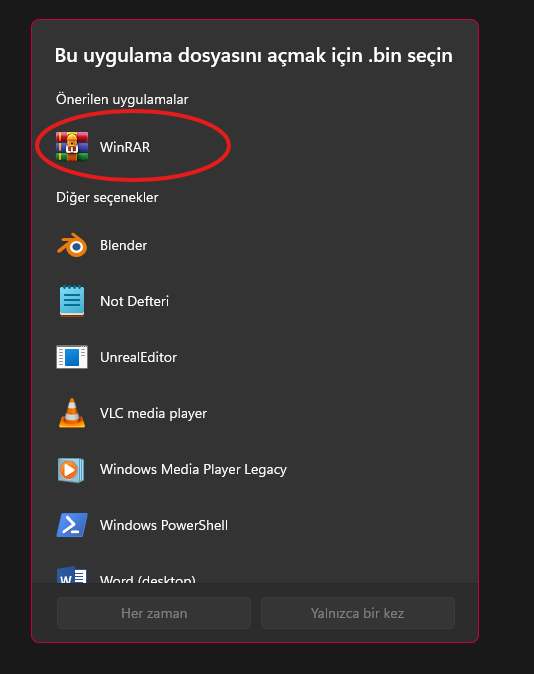534x674 pixels.
Task: Click the Her zaman button
Action: point(154,613)
